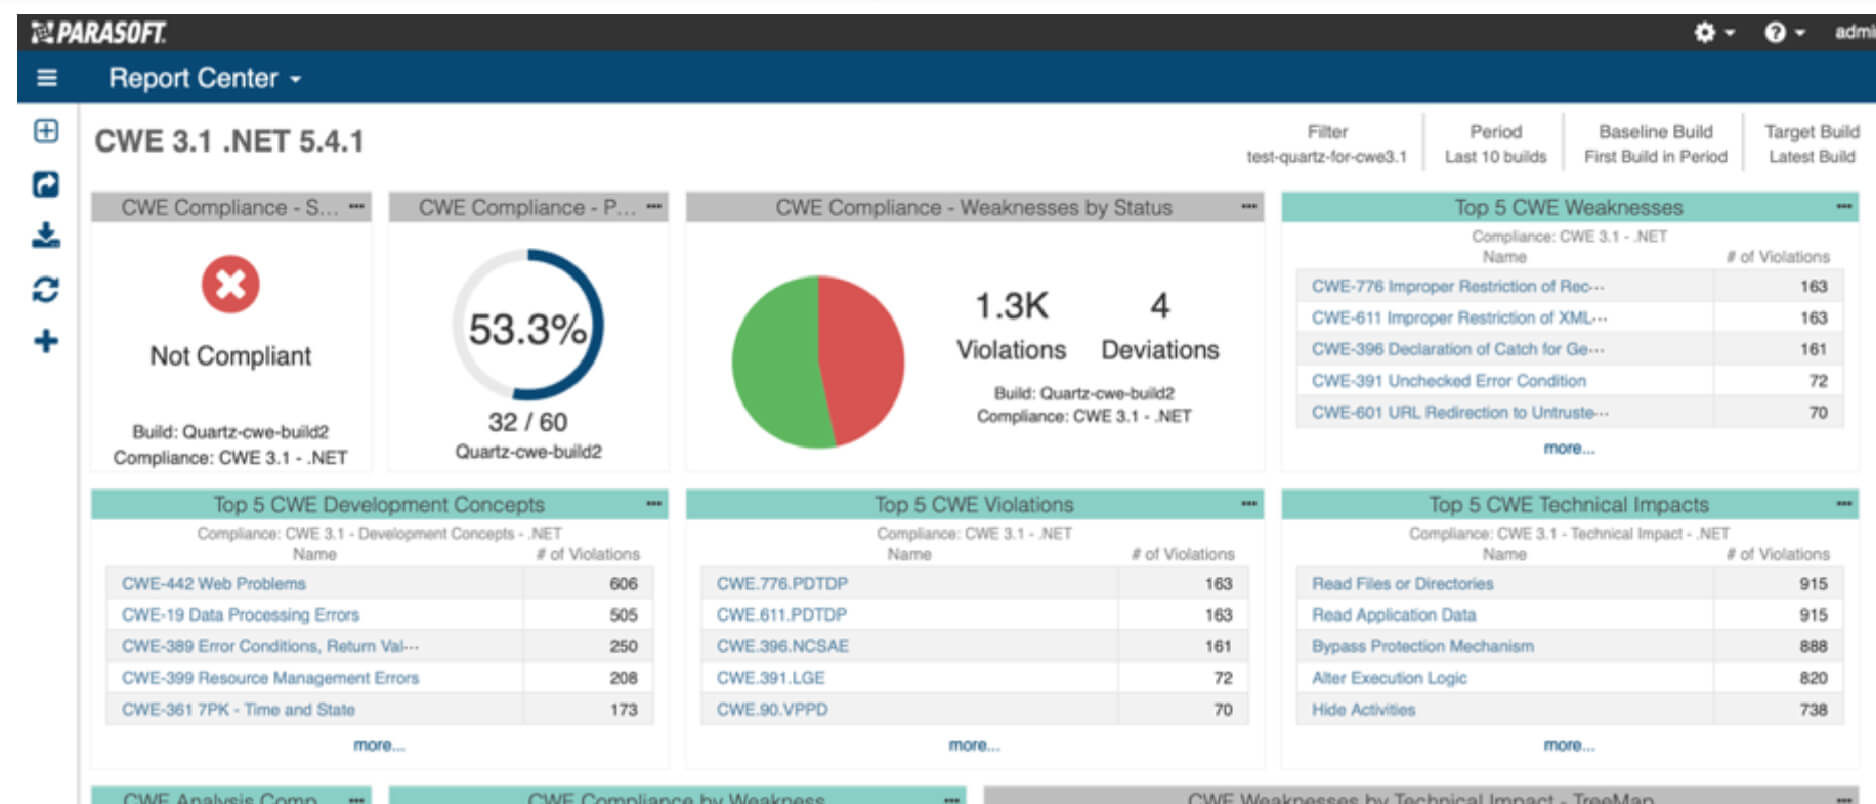Refresh the dashboard with refresh icon
The height and width of the screenshot is (804, 1876).
point(46,289)
